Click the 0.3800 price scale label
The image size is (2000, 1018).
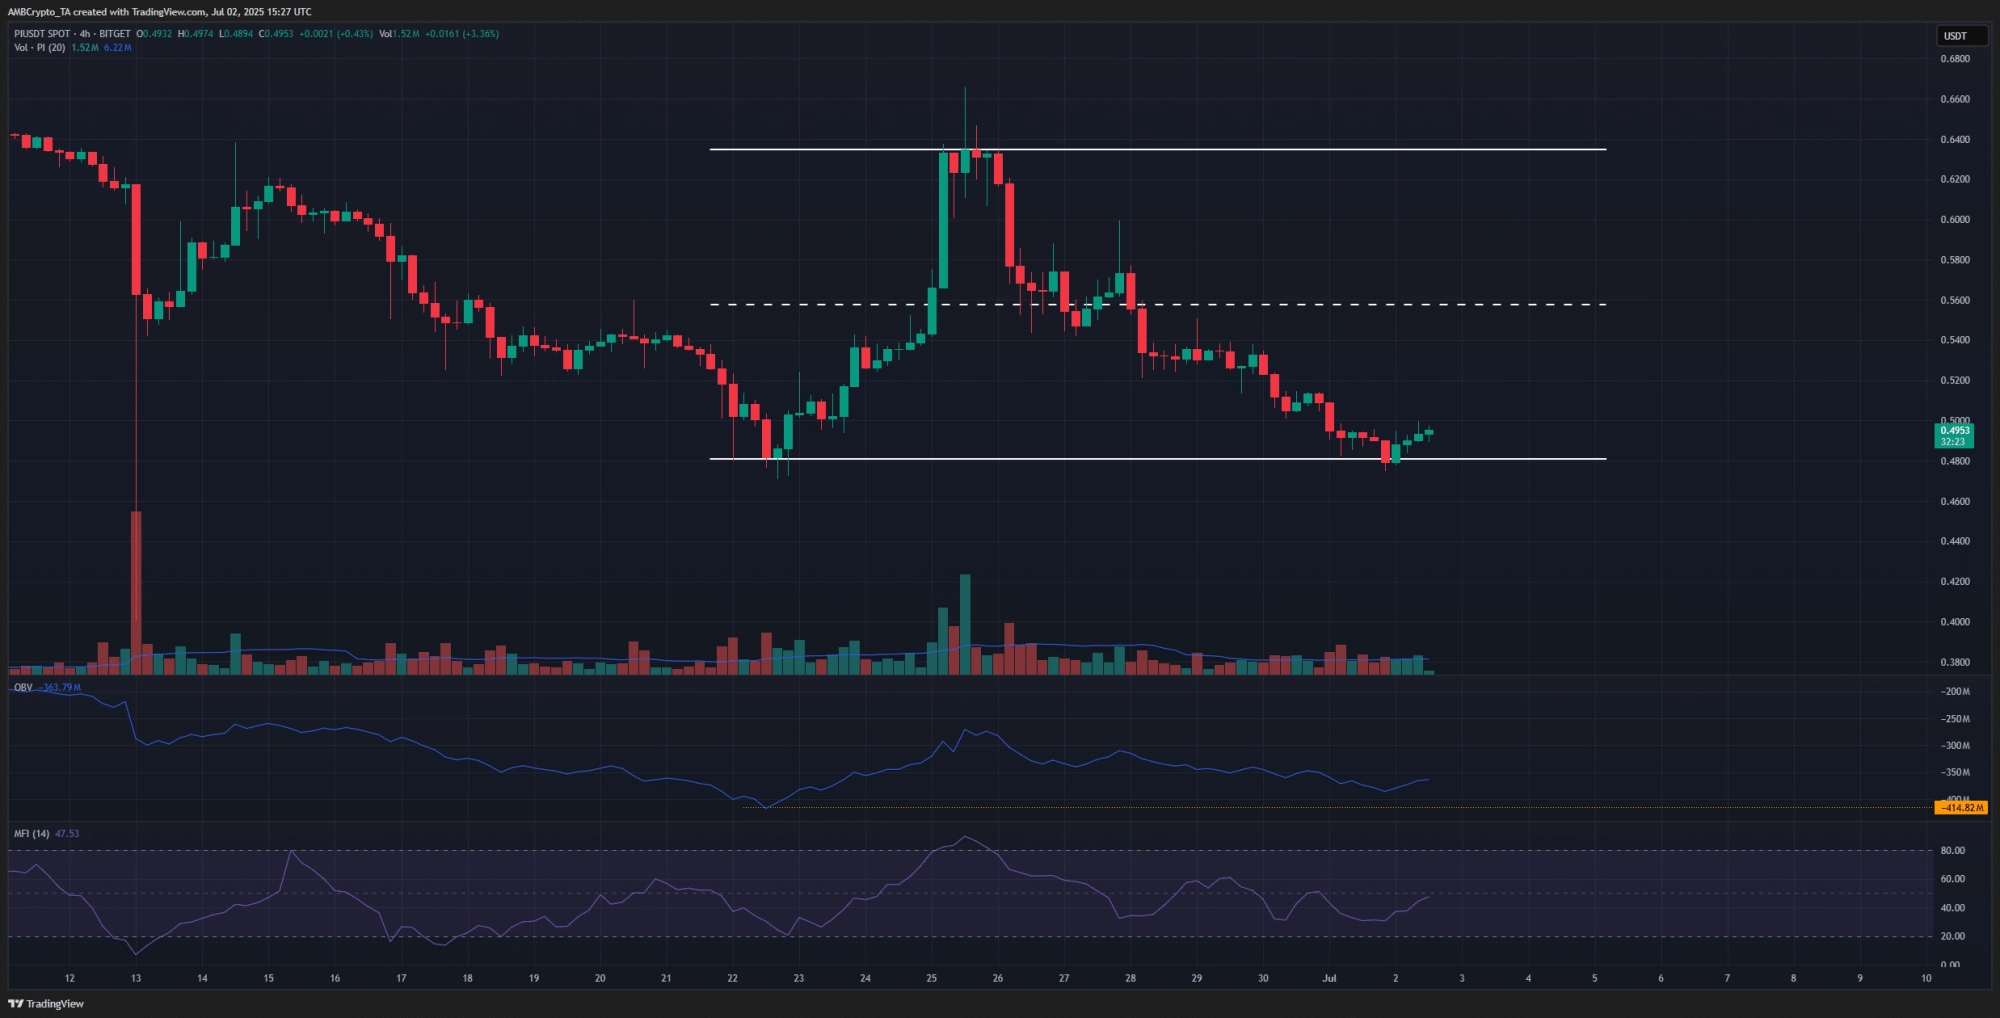1955,662
